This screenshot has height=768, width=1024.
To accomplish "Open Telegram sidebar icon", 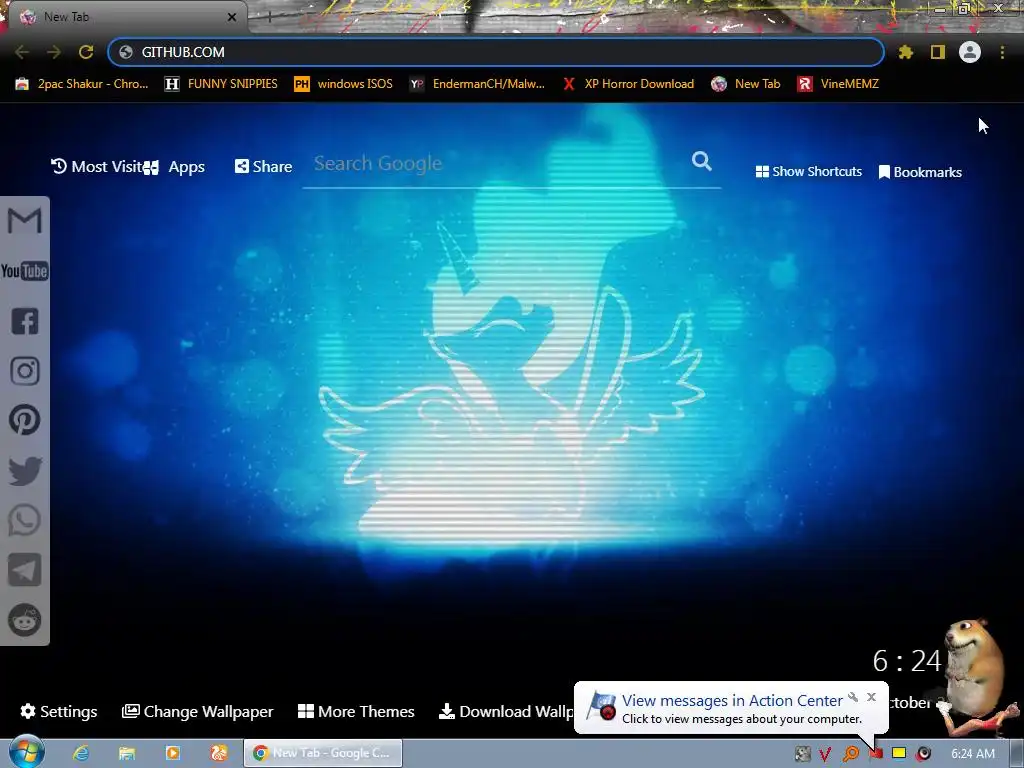I will pos(25,569).
